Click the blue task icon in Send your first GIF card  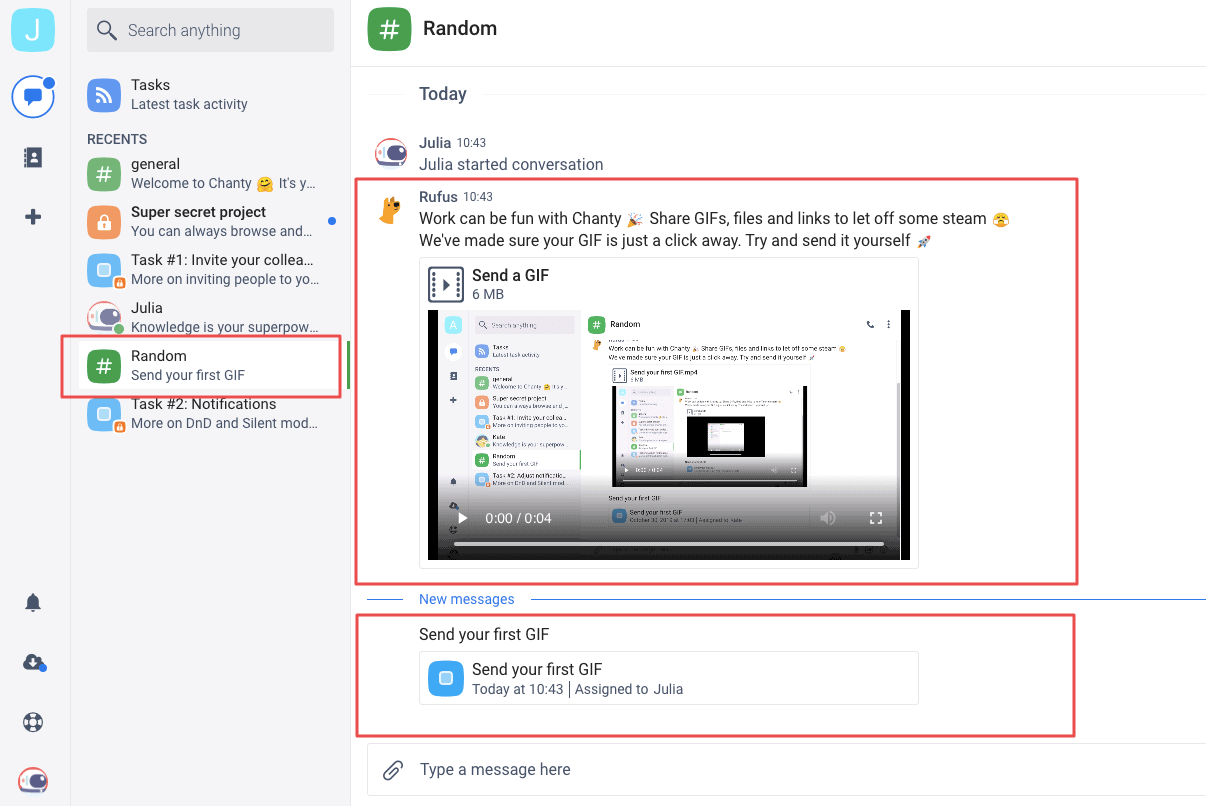click(446, 678)
